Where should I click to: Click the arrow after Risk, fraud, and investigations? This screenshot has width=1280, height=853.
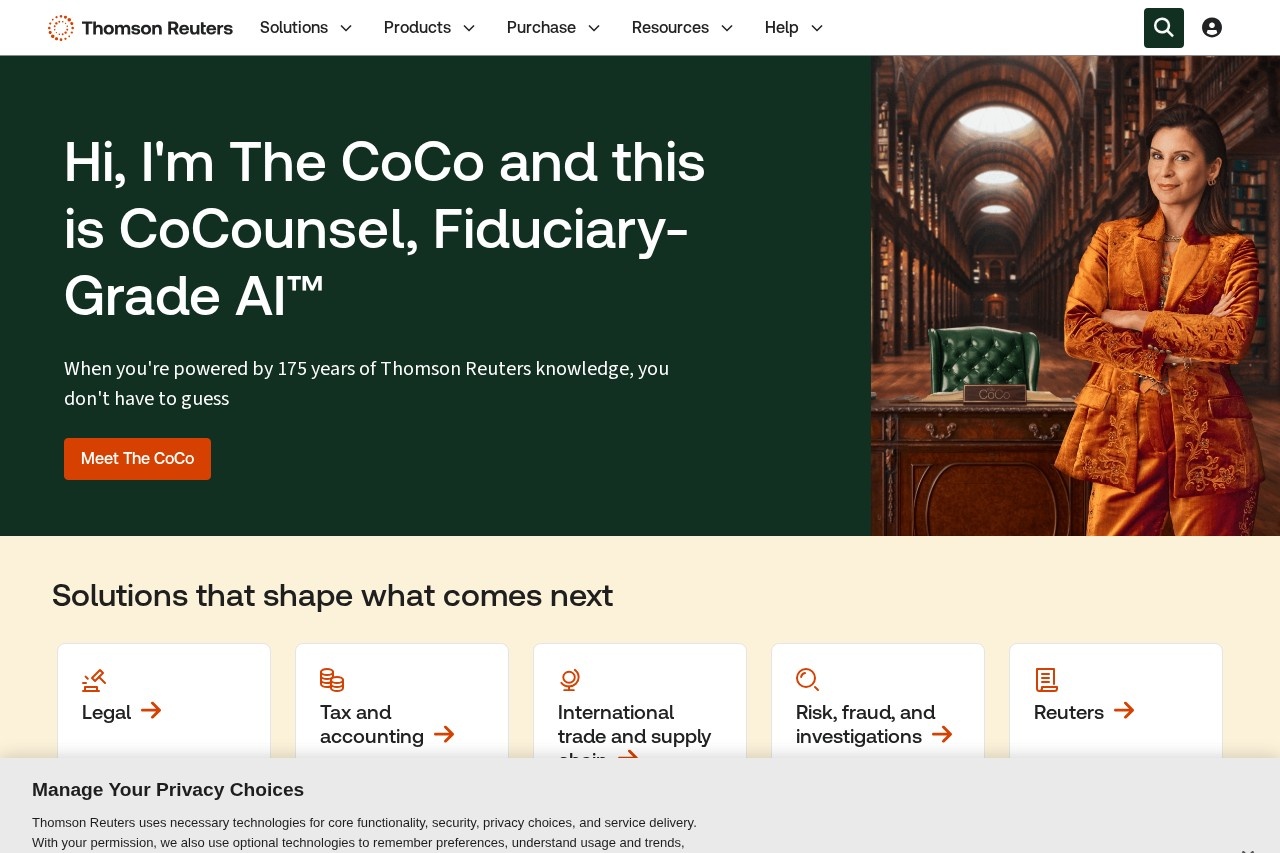click(942, 735)
